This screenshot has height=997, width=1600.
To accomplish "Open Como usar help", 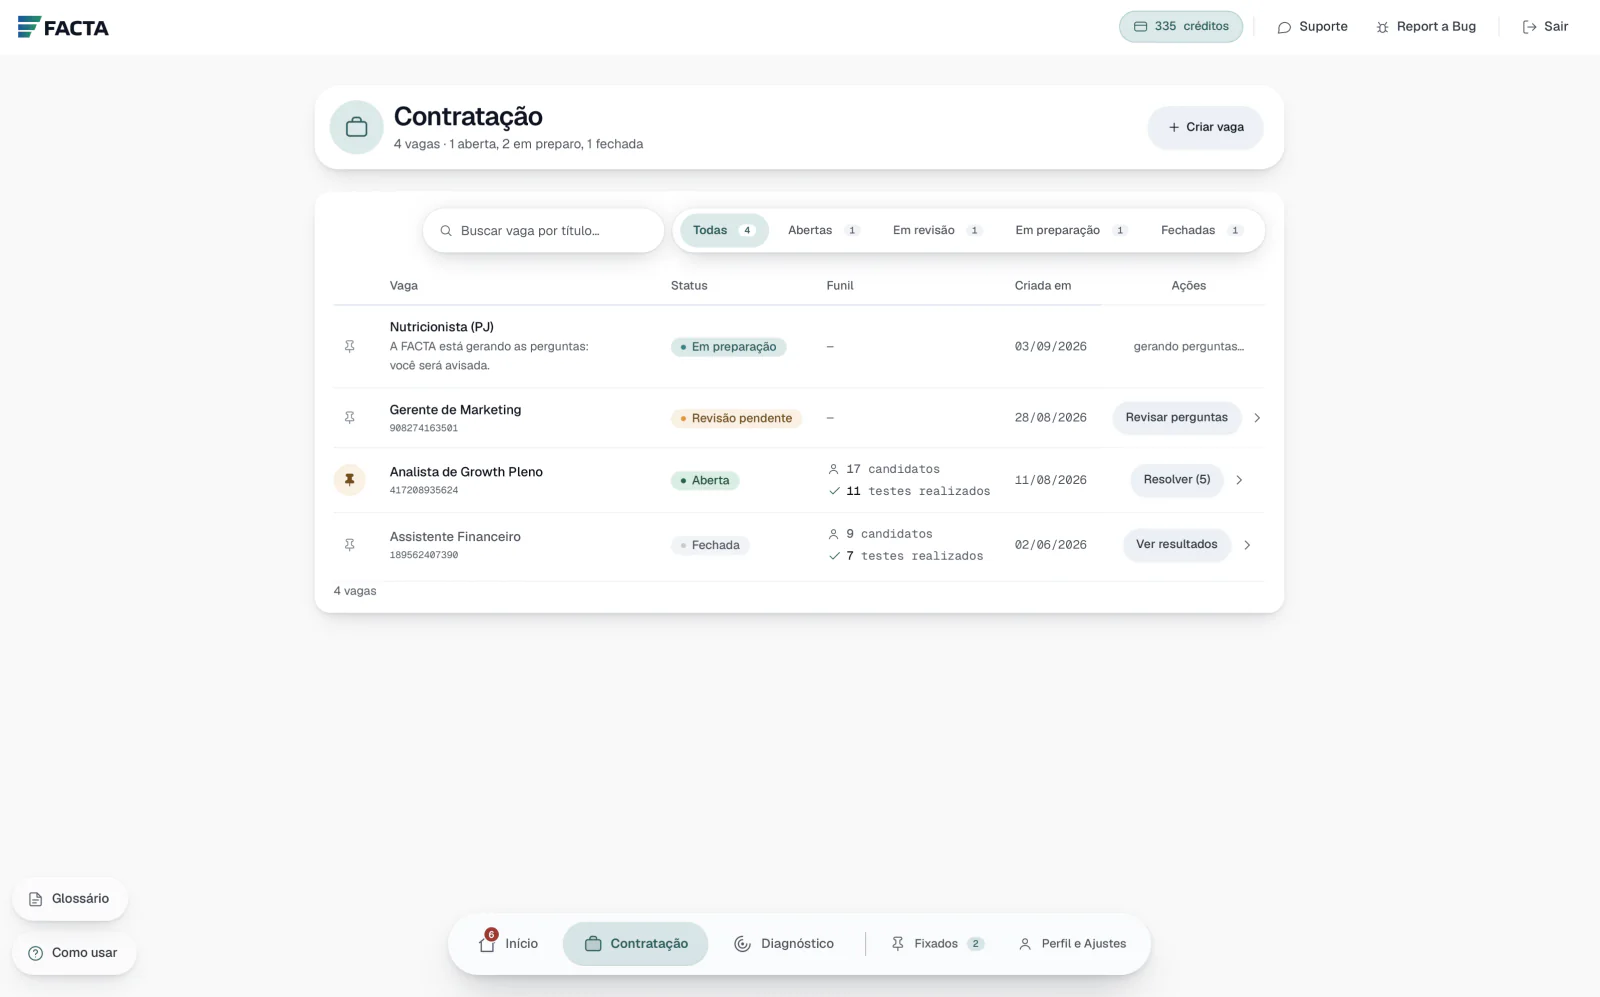I will 74,953.
